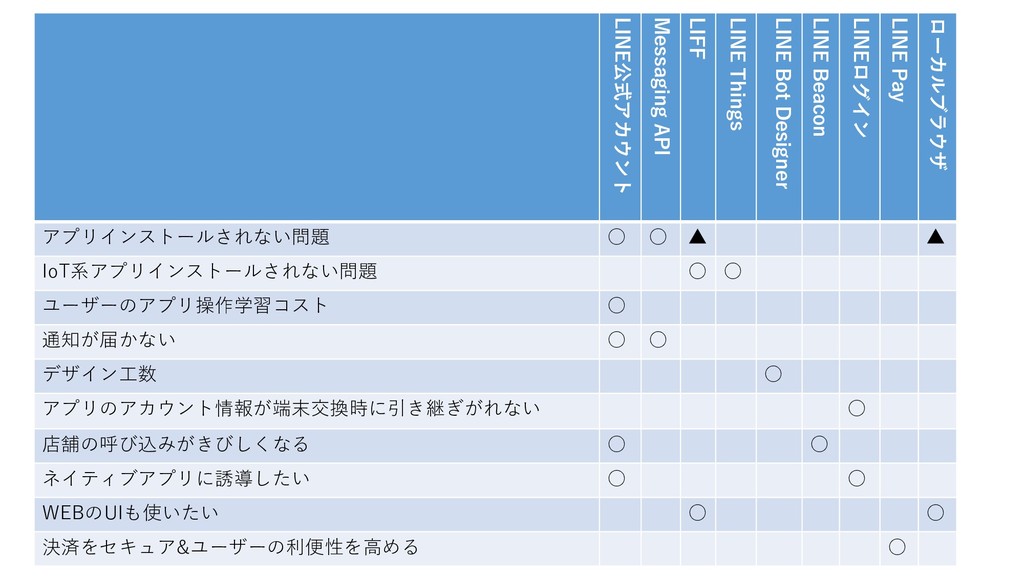Image resolution: width=1024 pixels, height=576 pixels.
Task: Click the LINE Pay circle in 決済 row
Action: pyautogui.click(x=897, y=547)
